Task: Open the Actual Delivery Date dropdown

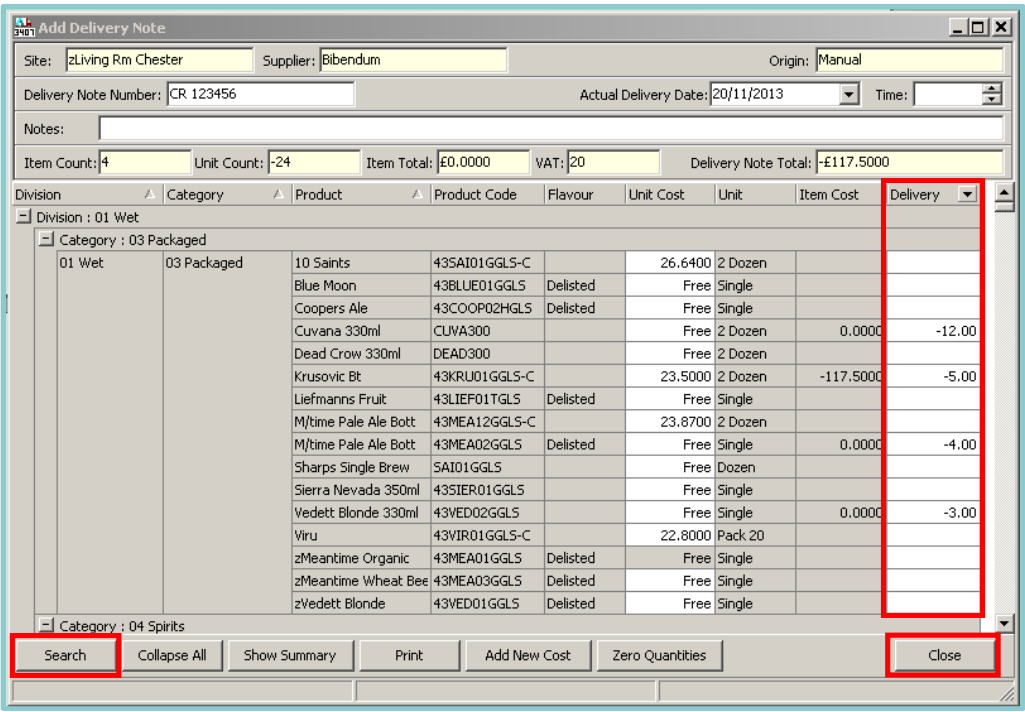Action: tap(849, 95)
